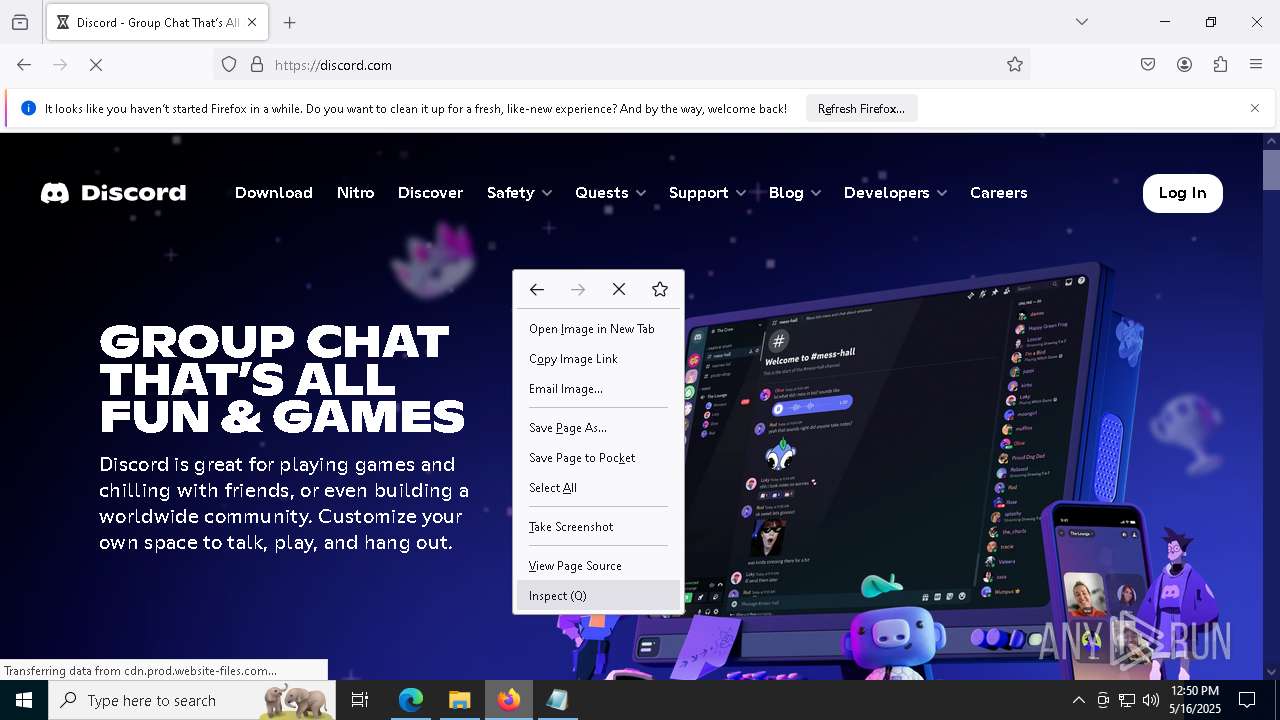Open the Careers link

pyautogui.click(x=998, y=193)
